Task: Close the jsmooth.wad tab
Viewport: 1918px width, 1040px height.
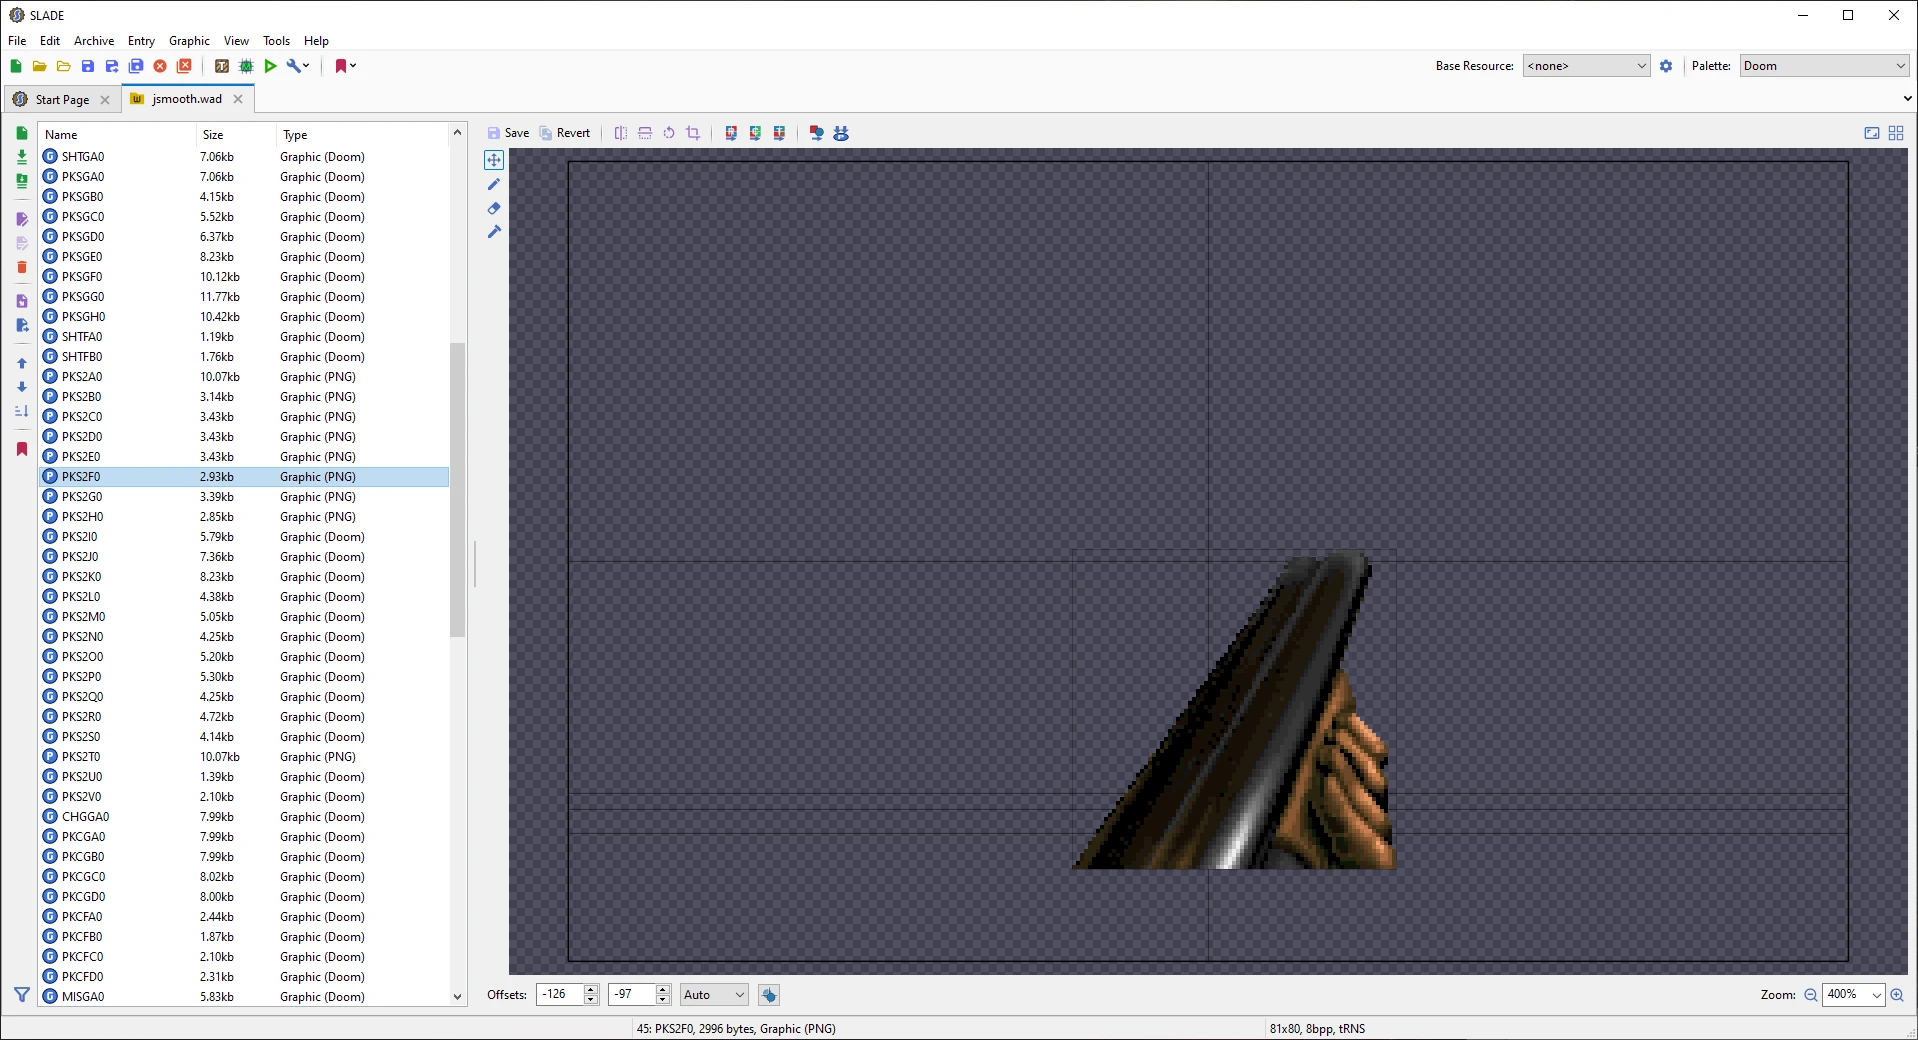Action: [x=238, y=99]
